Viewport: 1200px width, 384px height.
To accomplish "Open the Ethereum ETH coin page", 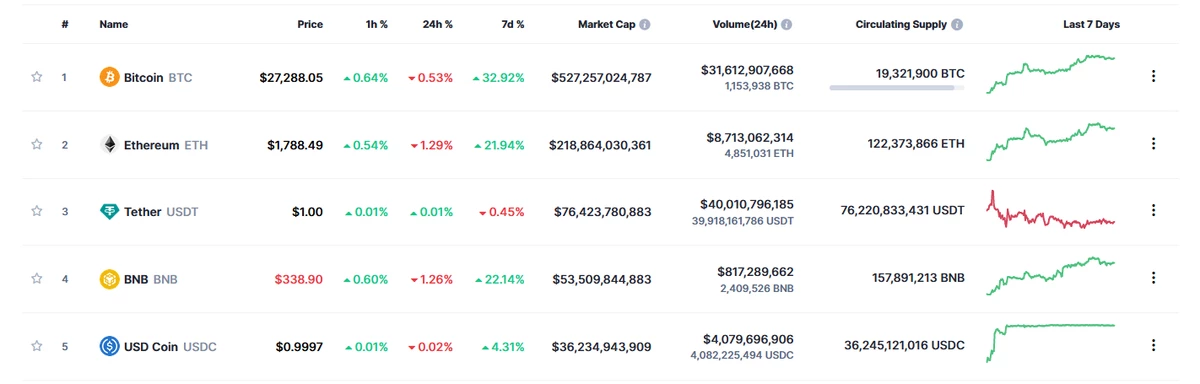I will pos(166,145).
